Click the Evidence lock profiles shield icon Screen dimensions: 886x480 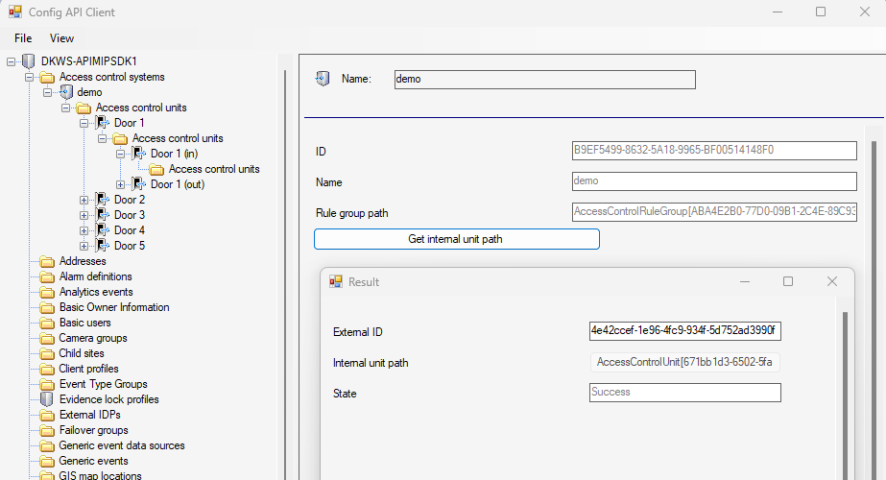pyautogui.click(x=47, y=399)
